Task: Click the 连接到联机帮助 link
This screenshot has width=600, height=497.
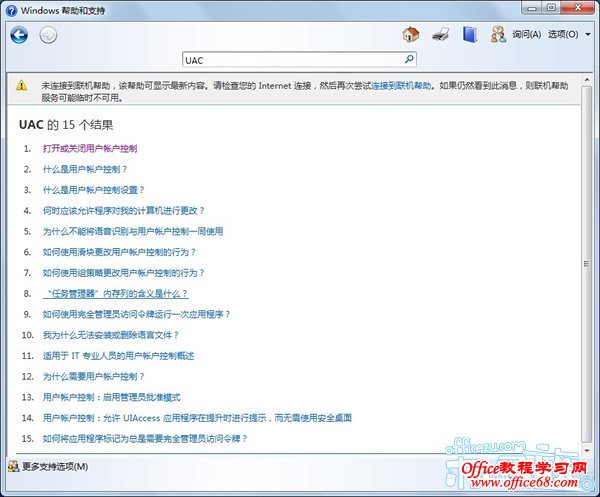Action: coord(401,86)
